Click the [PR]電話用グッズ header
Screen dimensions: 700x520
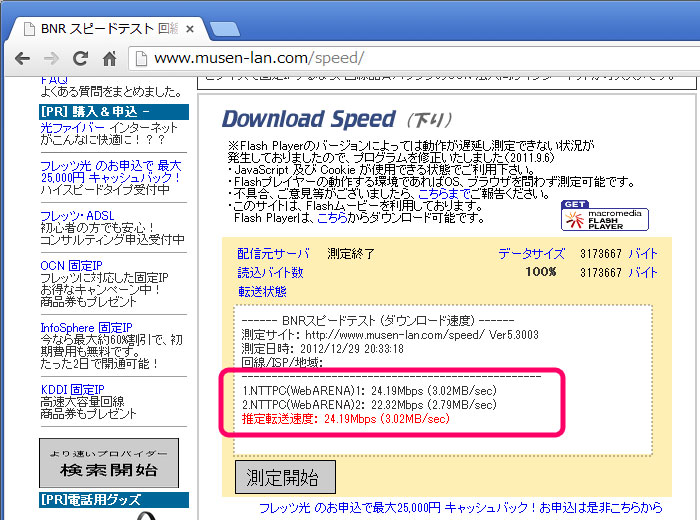click(114, 499)
